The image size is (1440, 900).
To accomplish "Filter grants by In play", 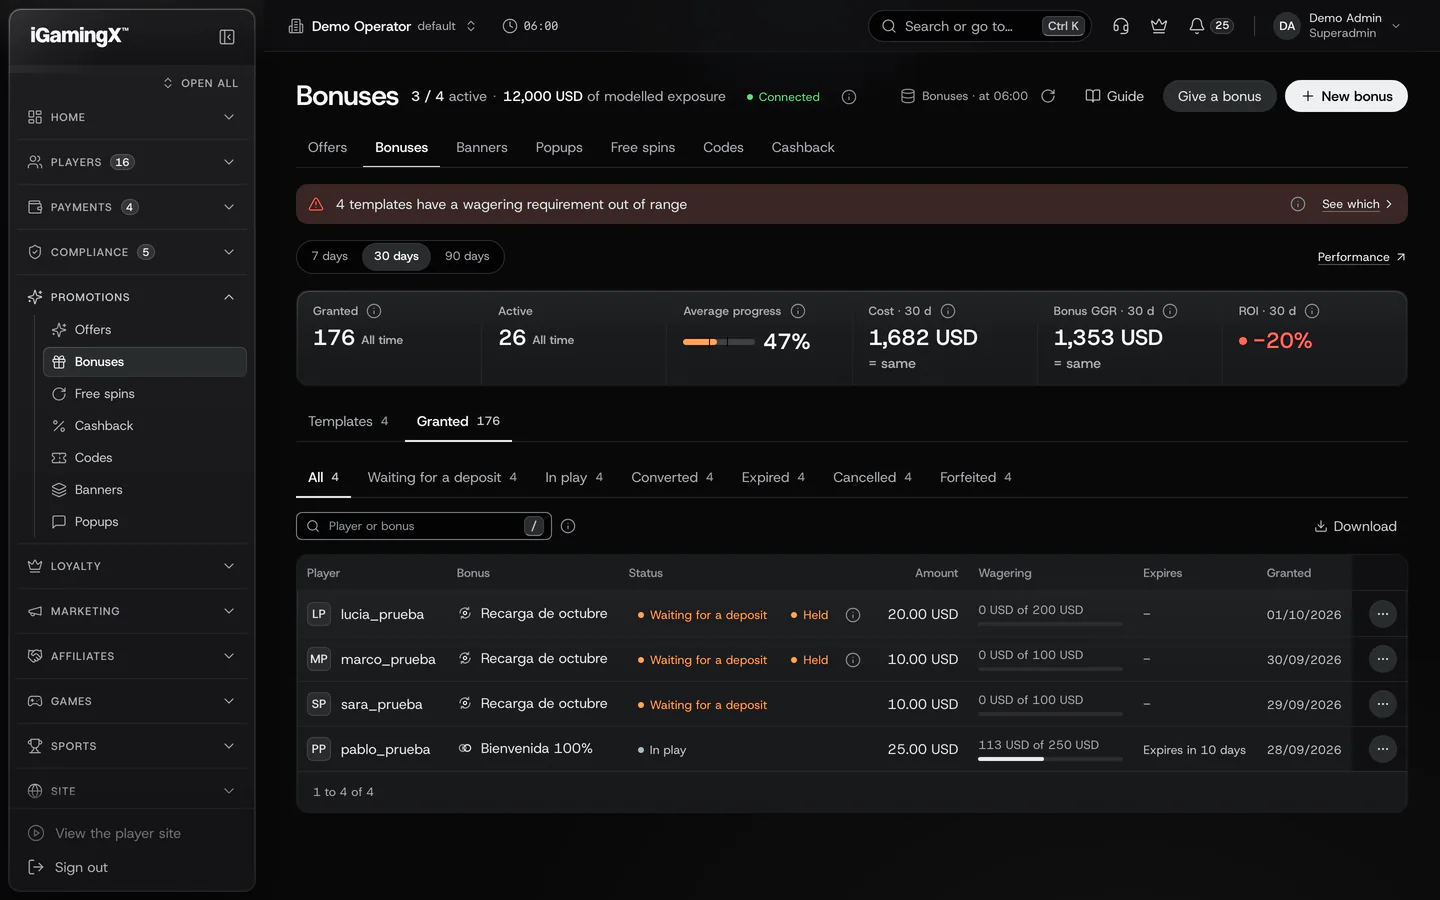I will [x=574, y=478].
